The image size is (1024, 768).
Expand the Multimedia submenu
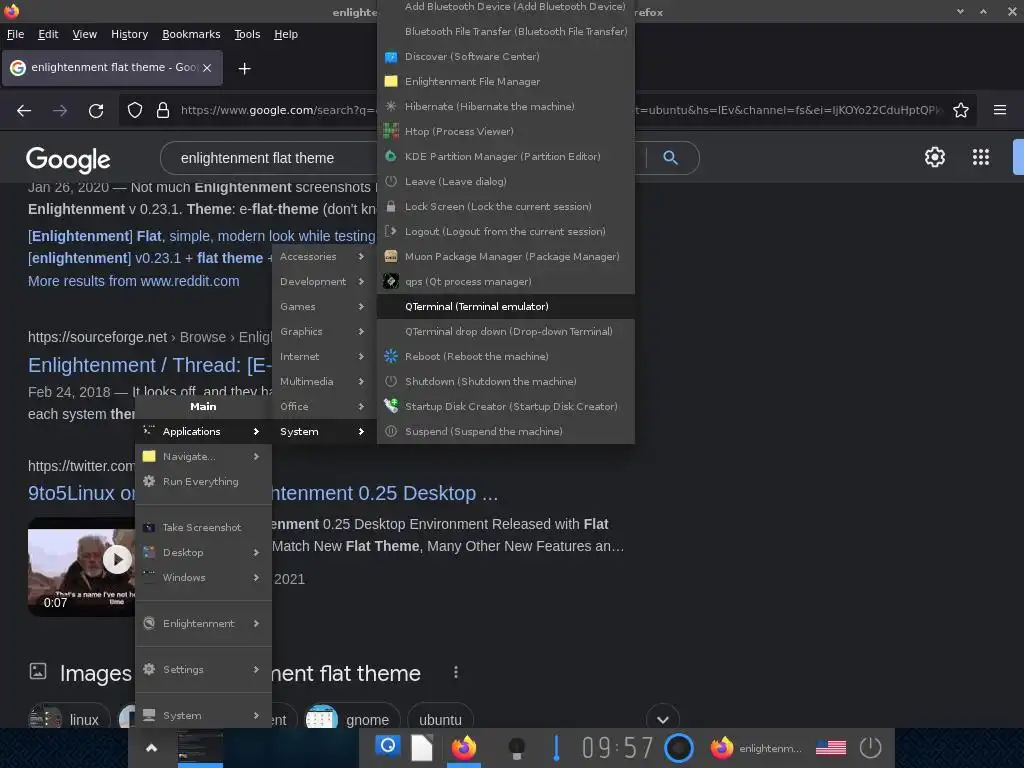coord(323,381)
